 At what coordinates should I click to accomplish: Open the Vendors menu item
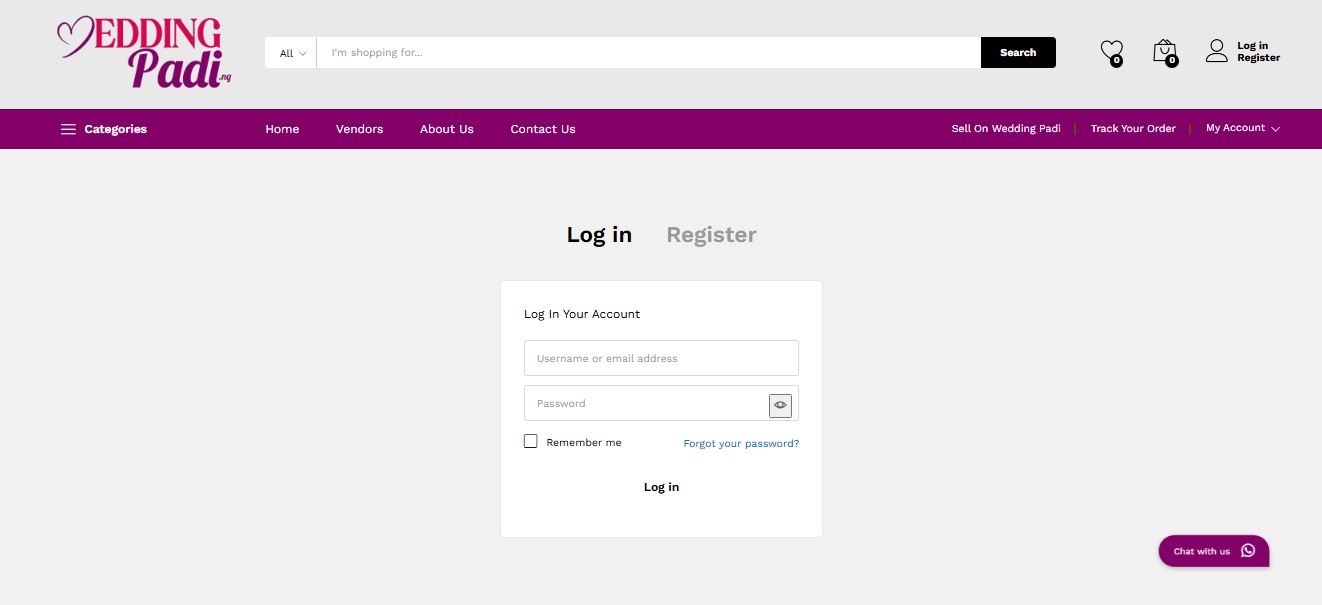point(359,129)
